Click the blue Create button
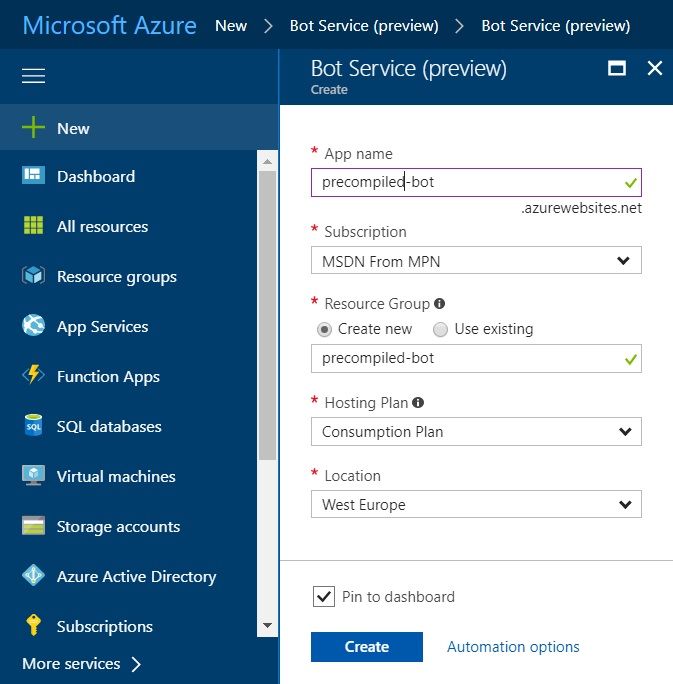This screenshot has width=673, height=684. [x=366, y=647]
